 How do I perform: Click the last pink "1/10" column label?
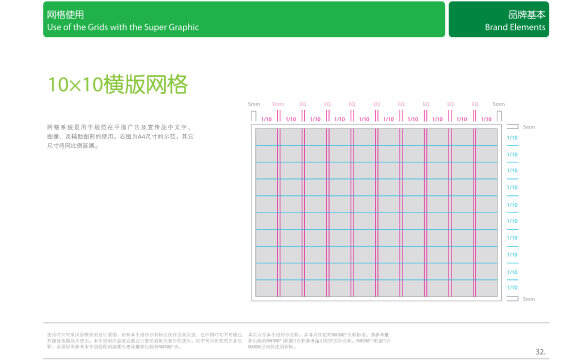(486, 119)
